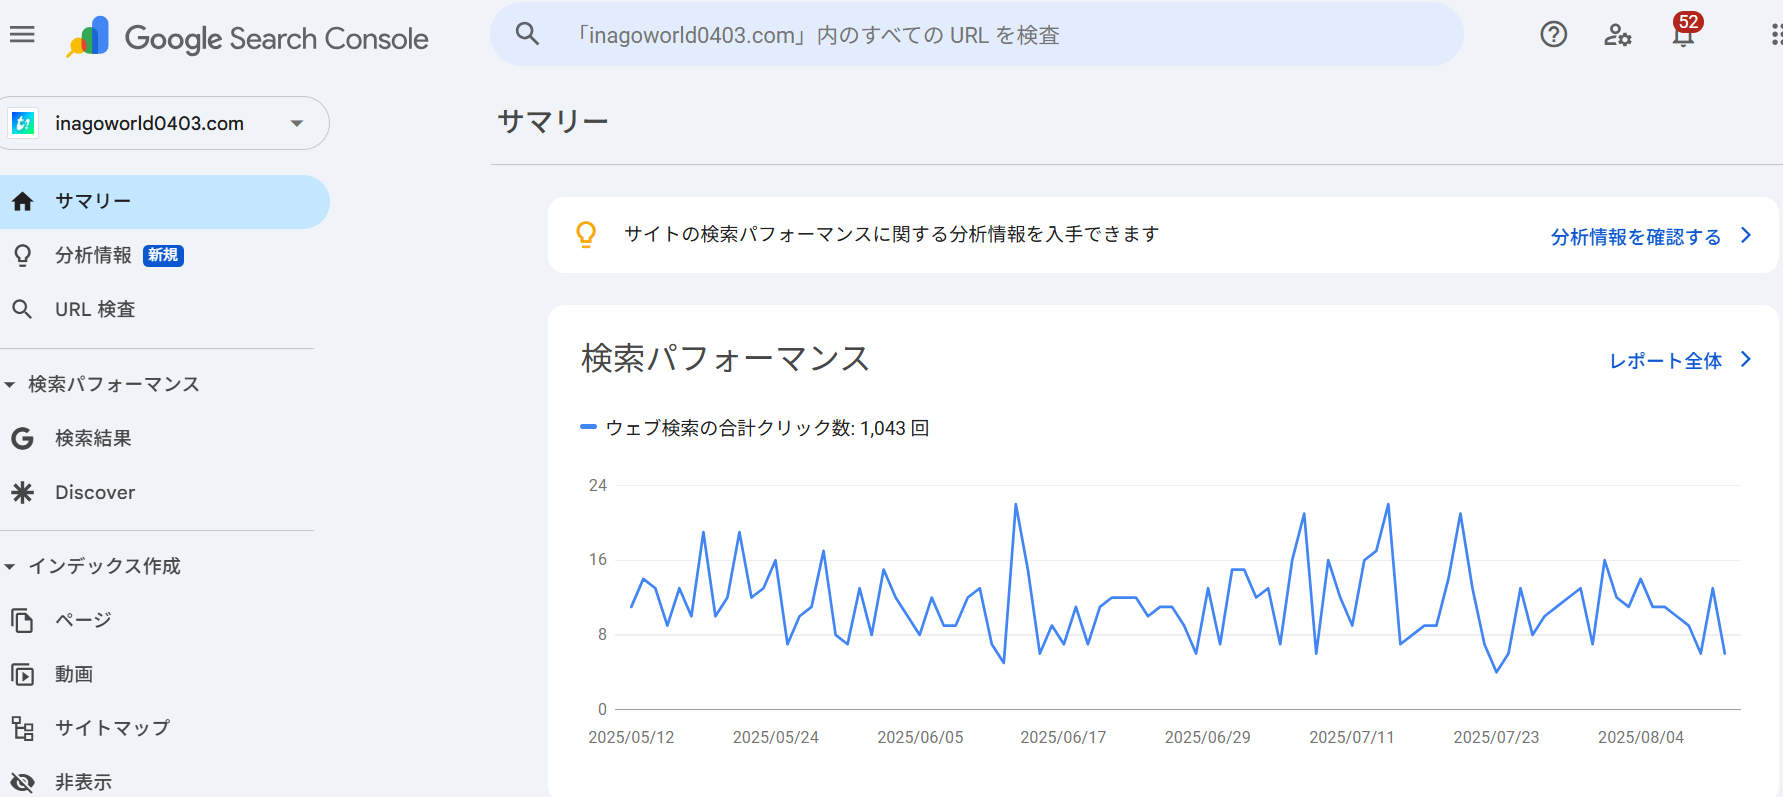Open notifications bell with 52 badge
Screen dimensions: 1783x797
point(1685,31)
